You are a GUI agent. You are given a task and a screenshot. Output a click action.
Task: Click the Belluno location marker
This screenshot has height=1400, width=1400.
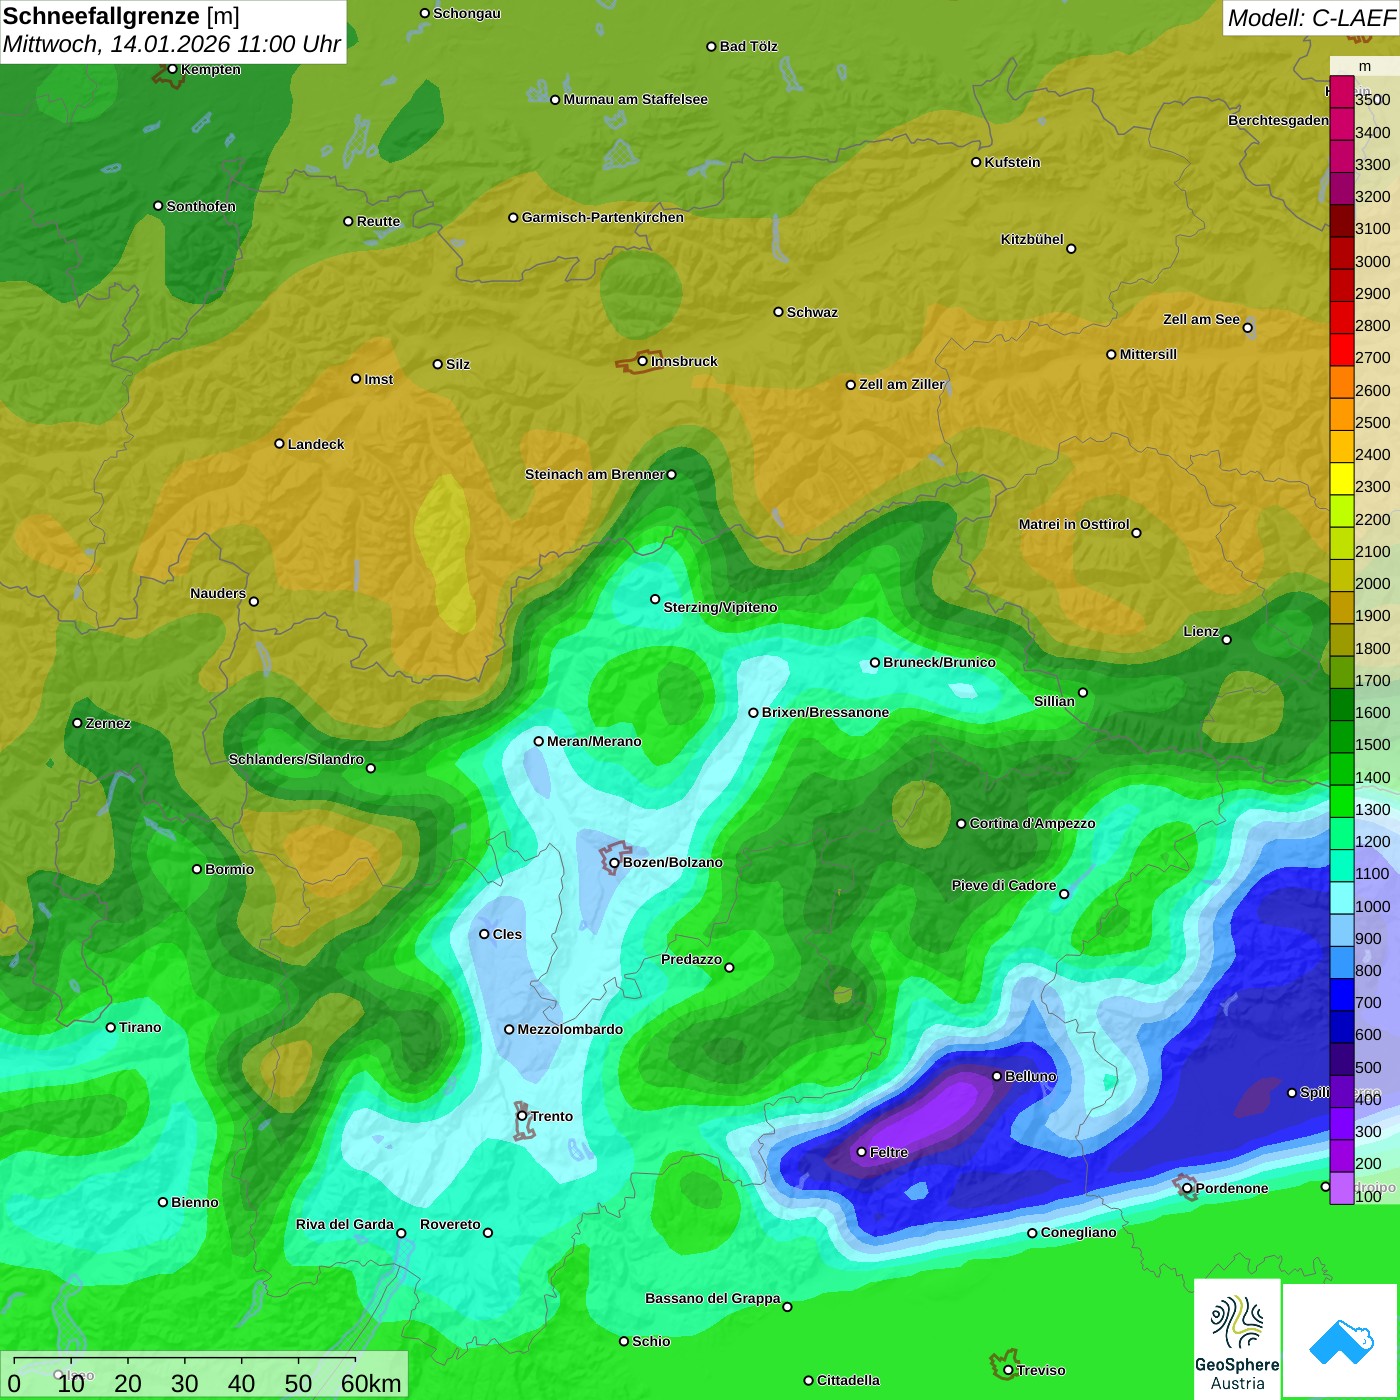coord(996,1076)
